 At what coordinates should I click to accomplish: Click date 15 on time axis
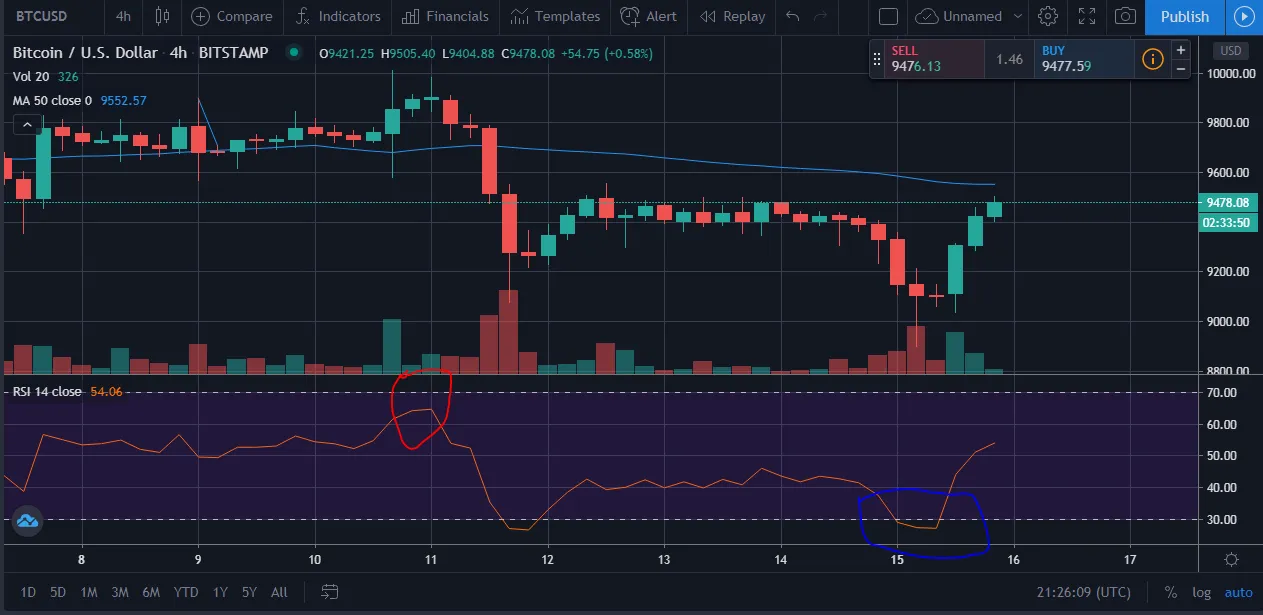click(898, 560)
